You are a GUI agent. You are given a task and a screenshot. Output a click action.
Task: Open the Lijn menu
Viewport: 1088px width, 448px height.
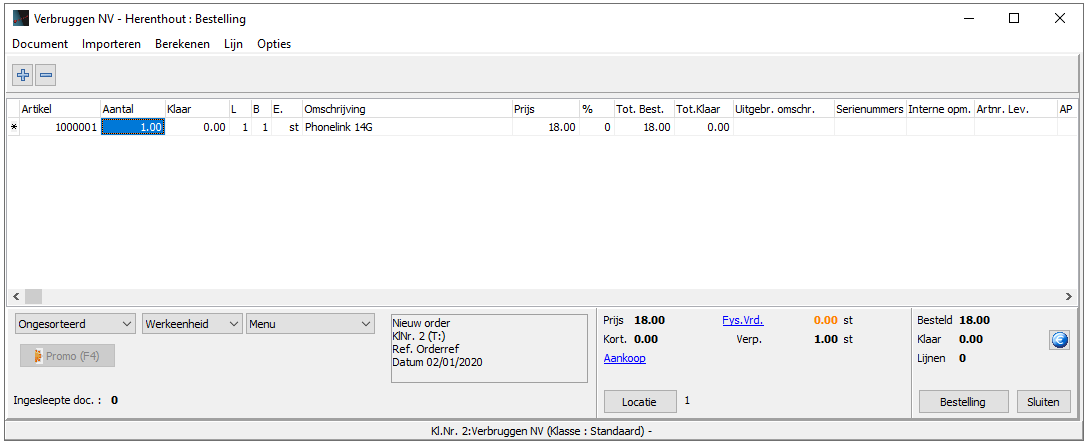point(233,44)
